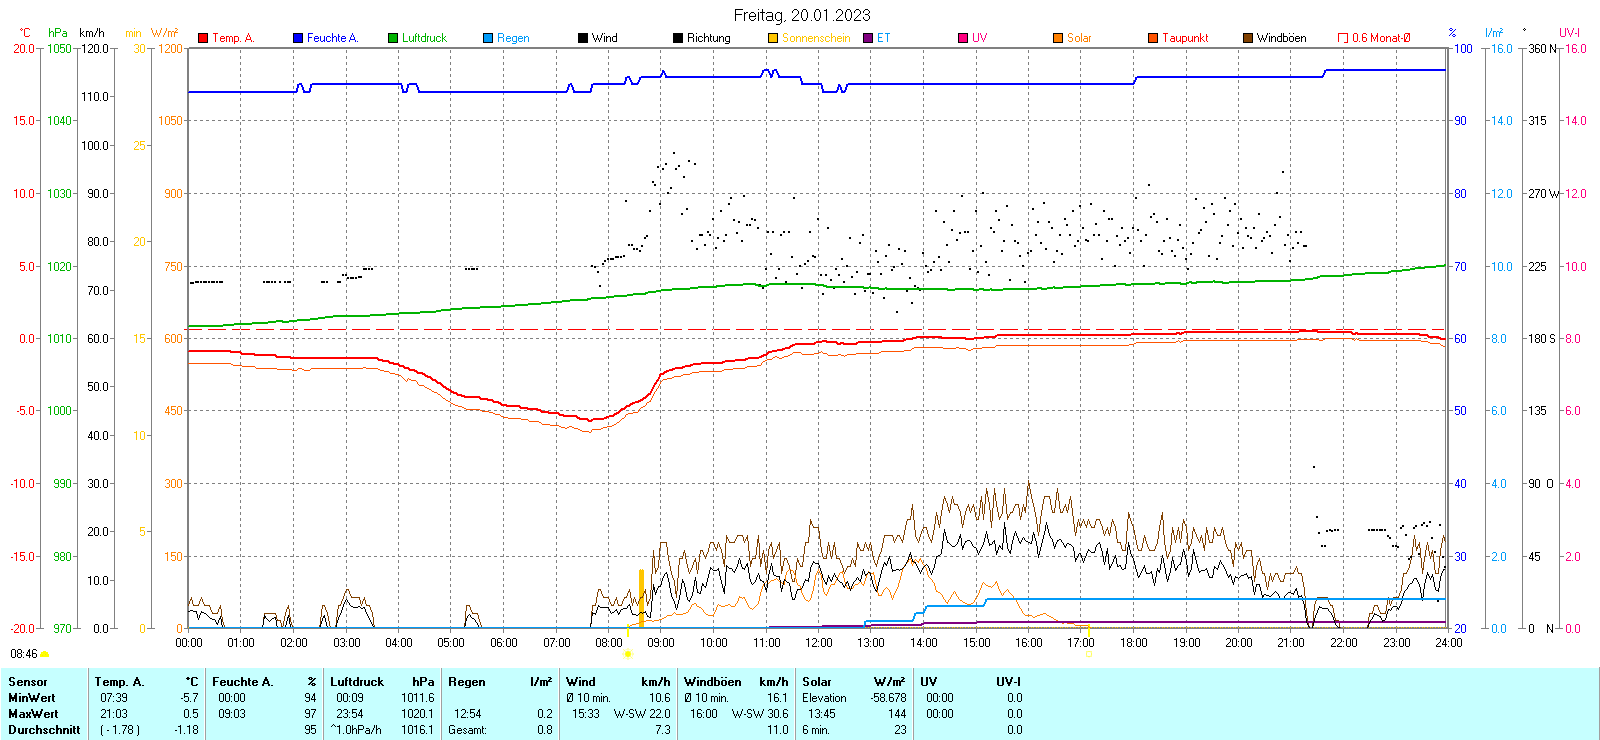
Task: Click the sunrise time 08:46 indicator
Action: [x=24, y=654]
